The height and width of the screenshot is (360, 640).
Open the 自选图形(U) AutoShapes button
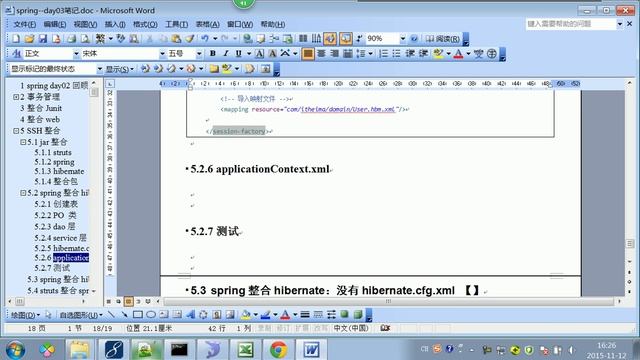(81, 315)
